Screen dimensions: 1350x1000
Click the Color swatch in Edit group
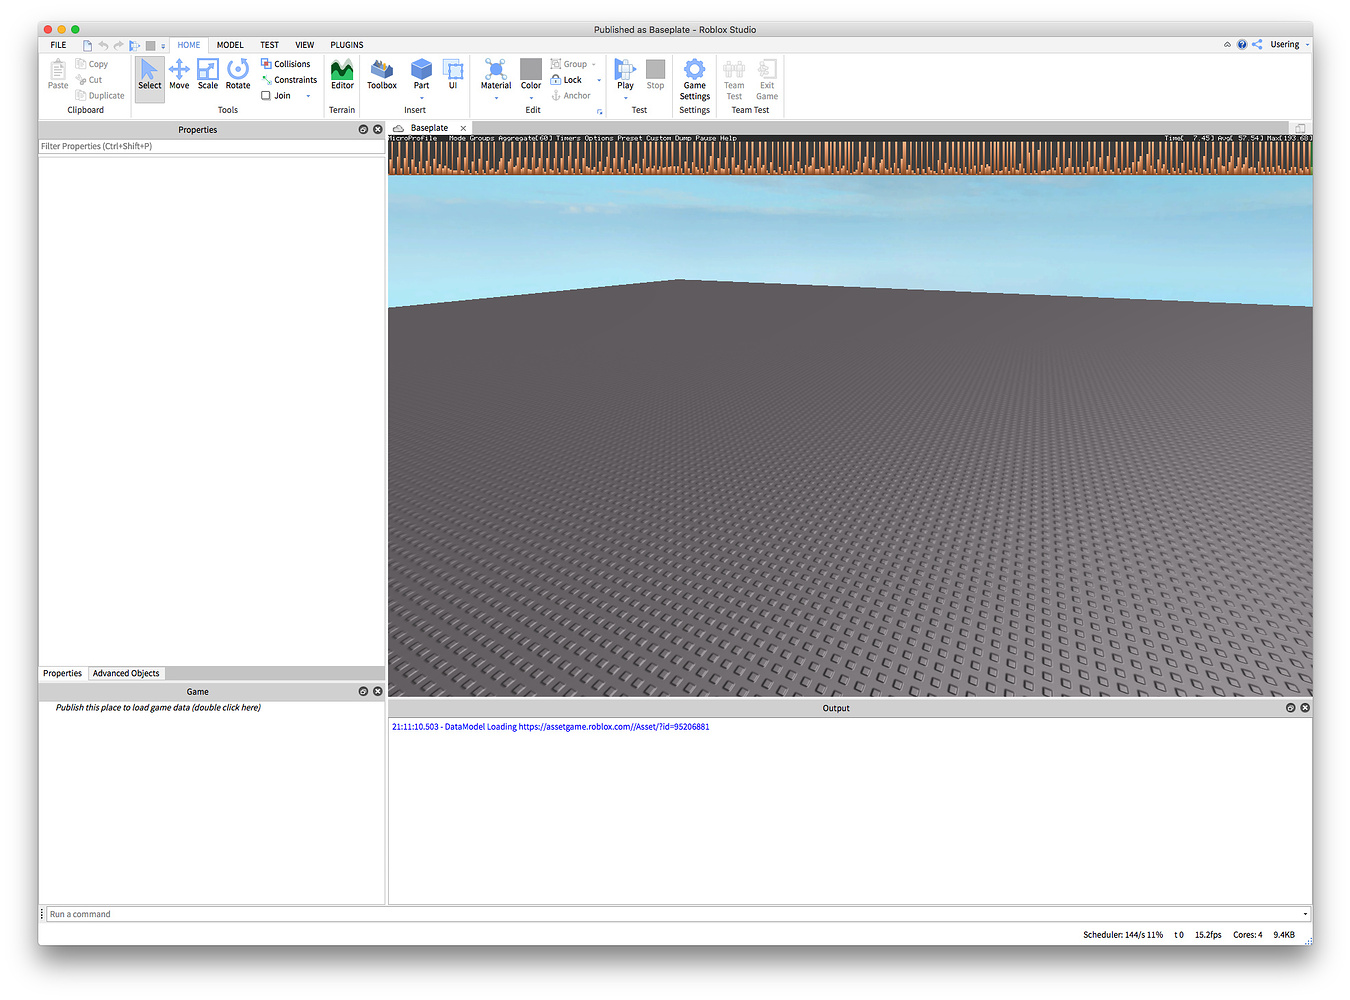(x=531, y=69)
